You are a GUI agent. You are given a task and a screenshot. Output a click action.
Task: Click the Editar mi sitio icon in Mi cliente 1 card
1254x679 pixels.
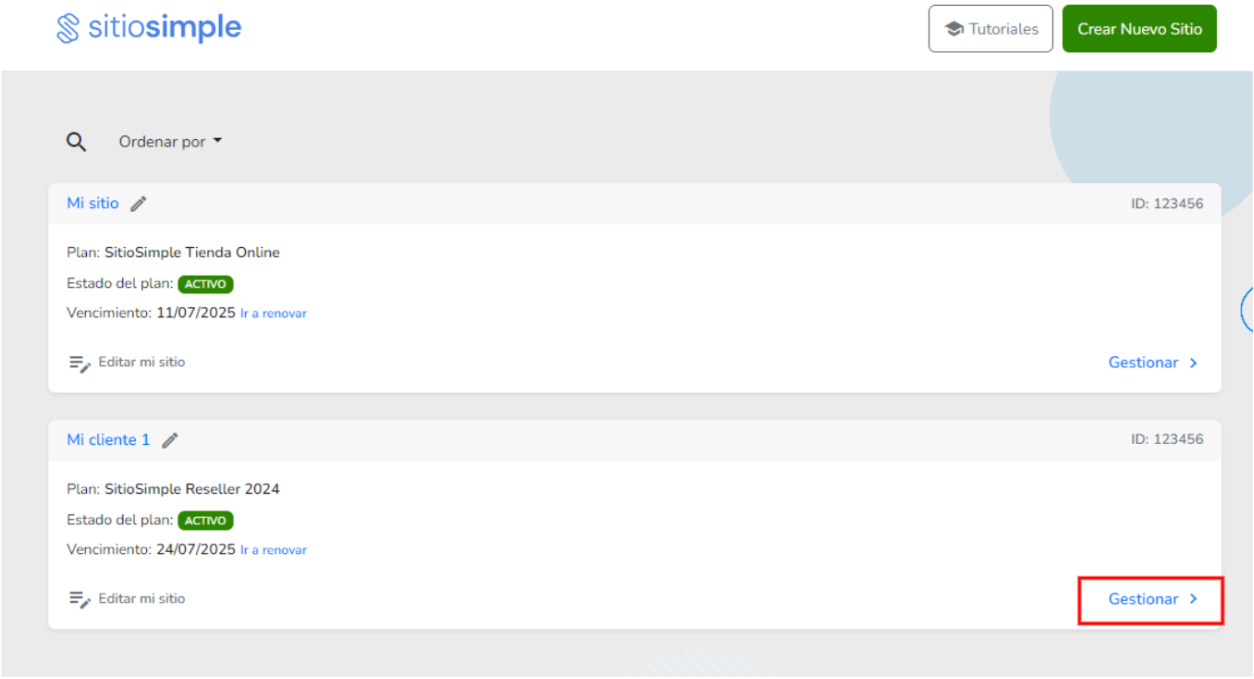coord(80,599)
